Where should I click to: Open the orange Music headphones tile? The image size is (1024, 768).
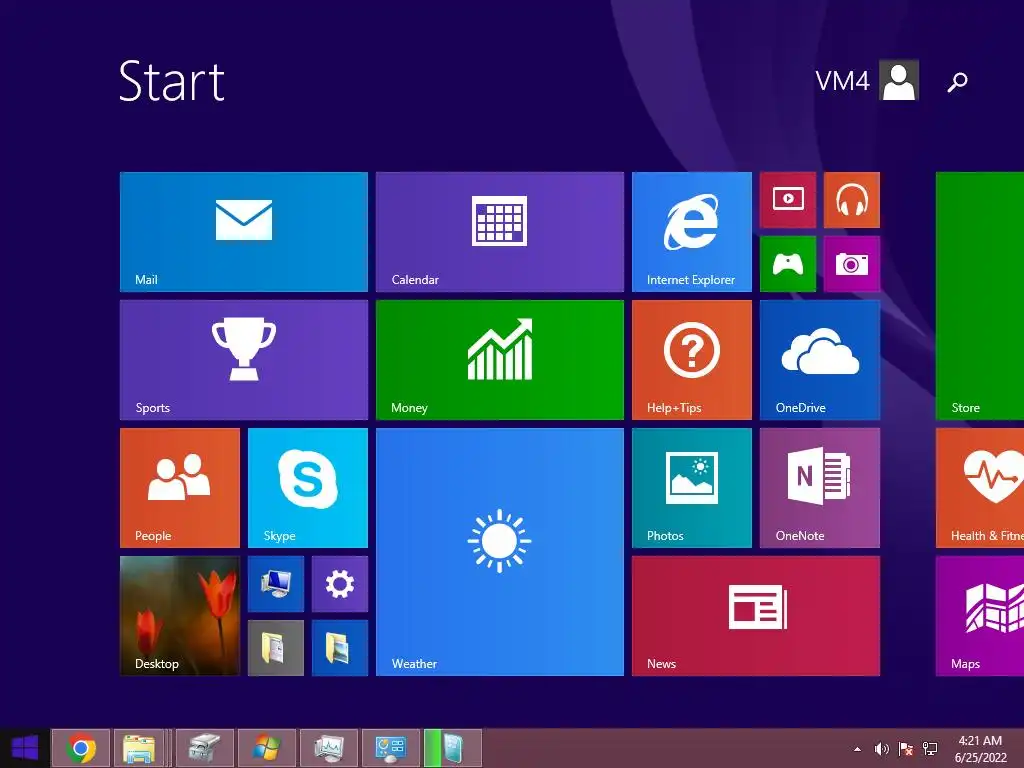click(x=852, y=200)
